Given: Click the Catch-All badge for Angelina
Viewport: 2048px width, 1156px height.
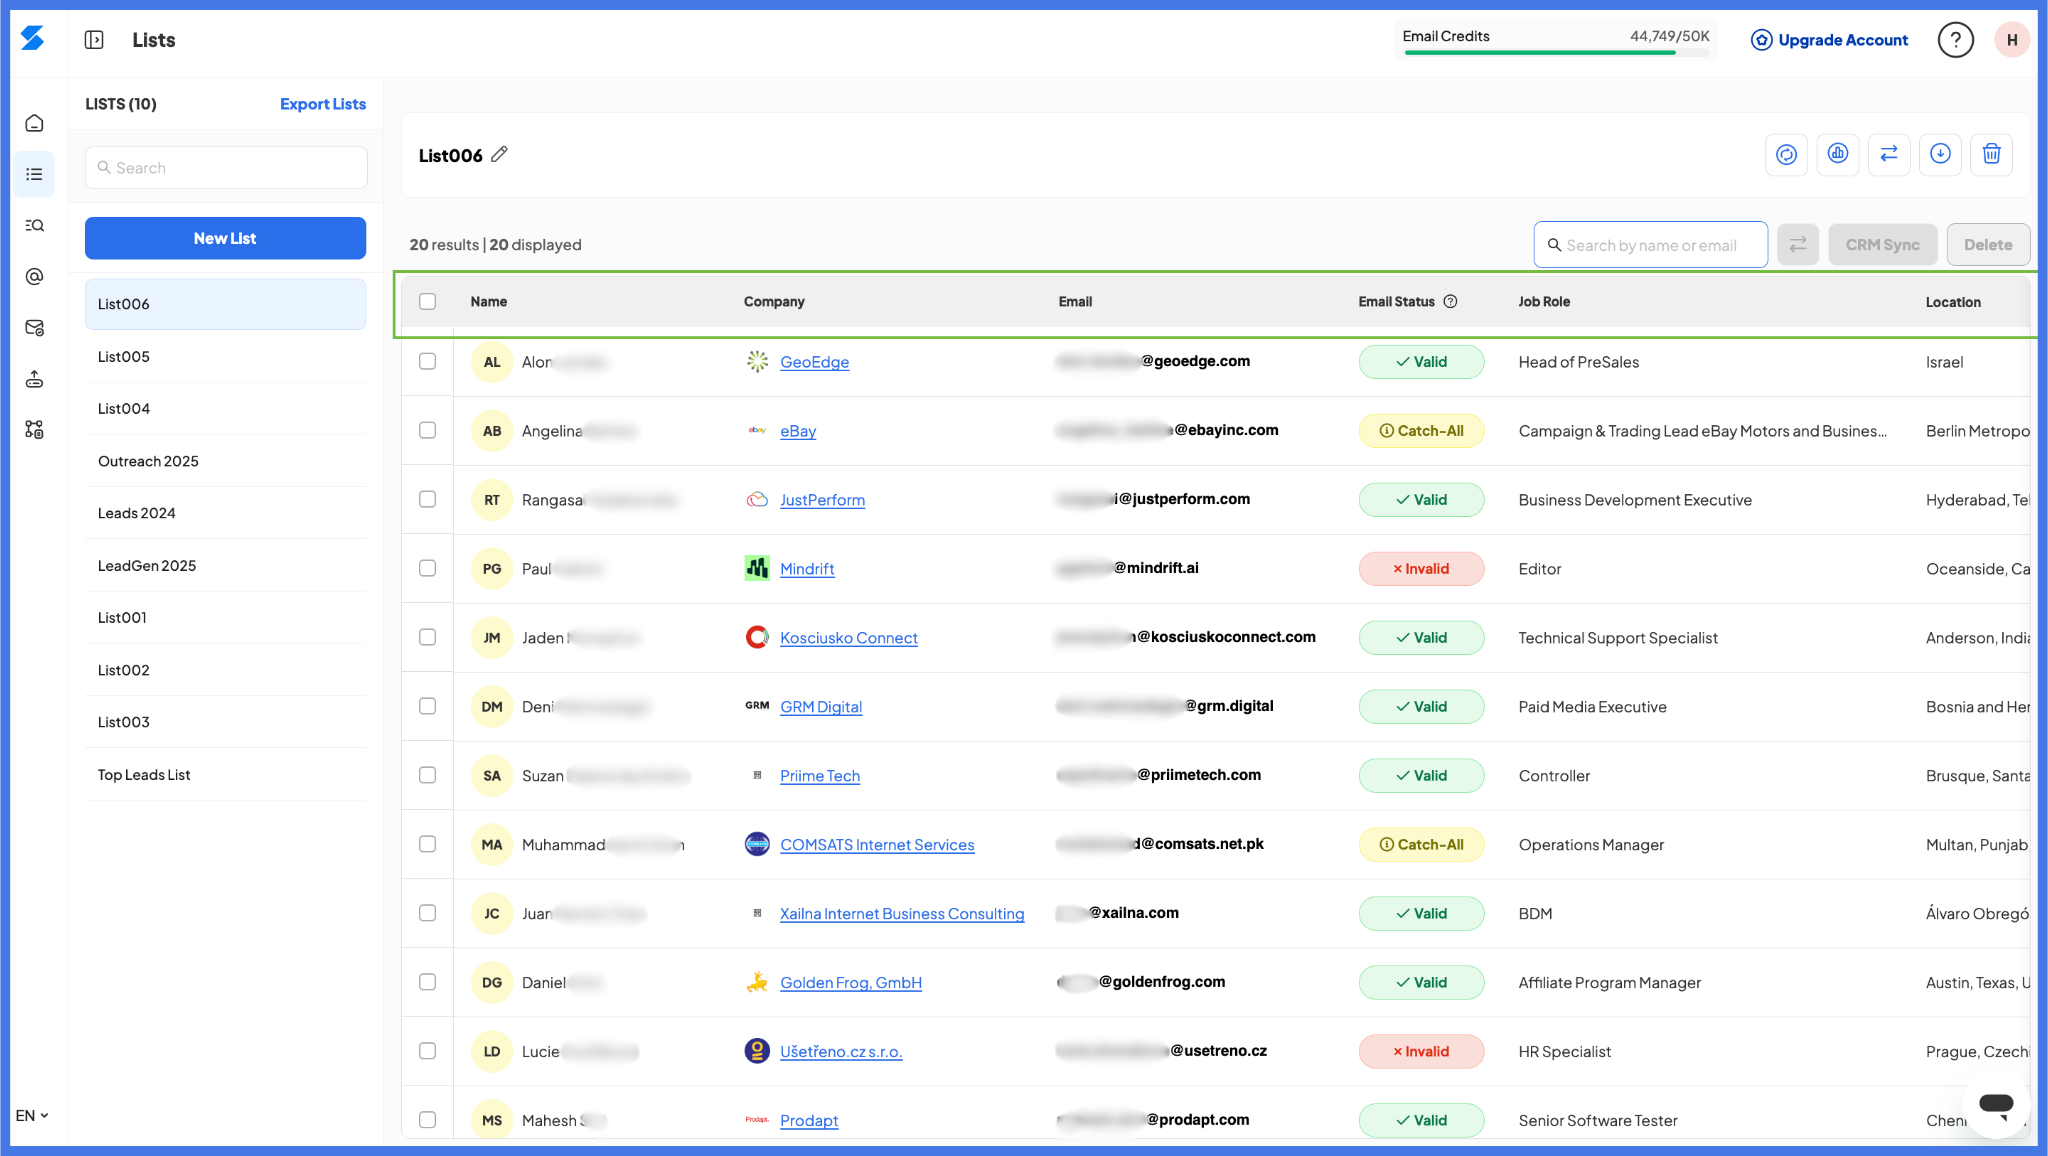Looking at the screenshot, I should pos(1421,430).
